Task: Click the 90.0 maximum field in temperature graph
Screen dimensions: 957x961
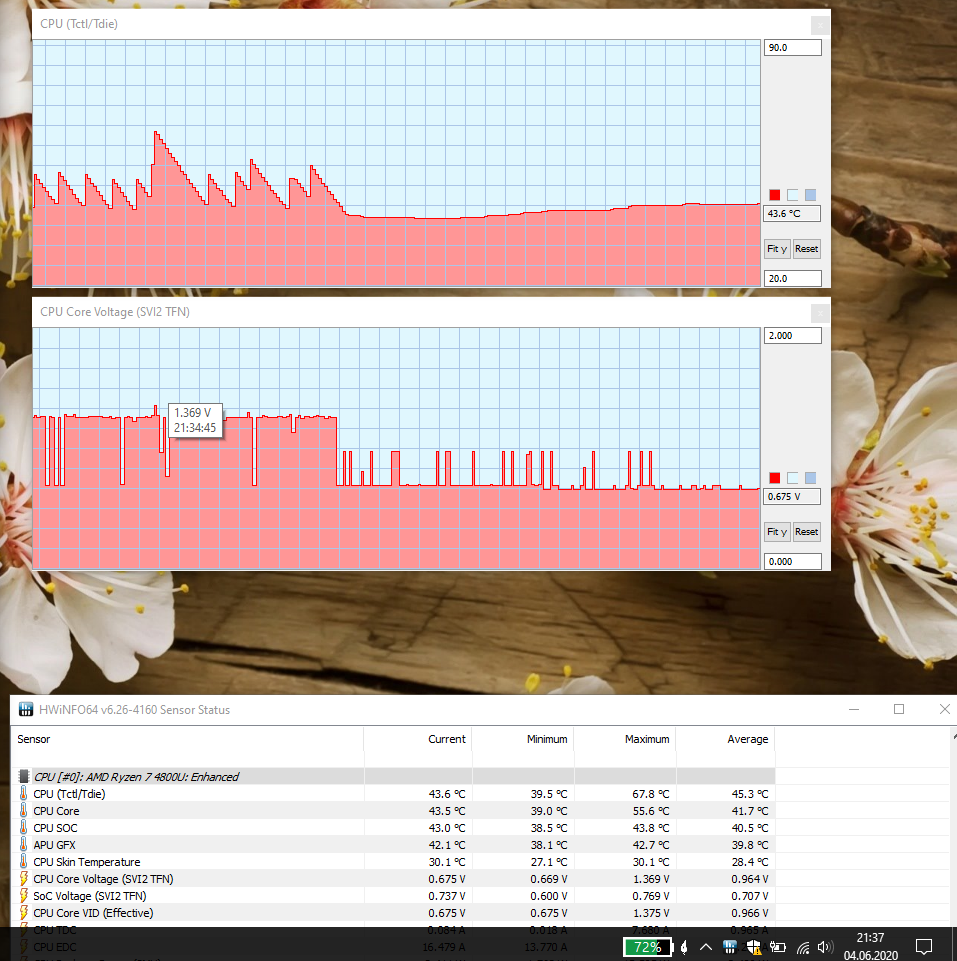Action: 792,48
